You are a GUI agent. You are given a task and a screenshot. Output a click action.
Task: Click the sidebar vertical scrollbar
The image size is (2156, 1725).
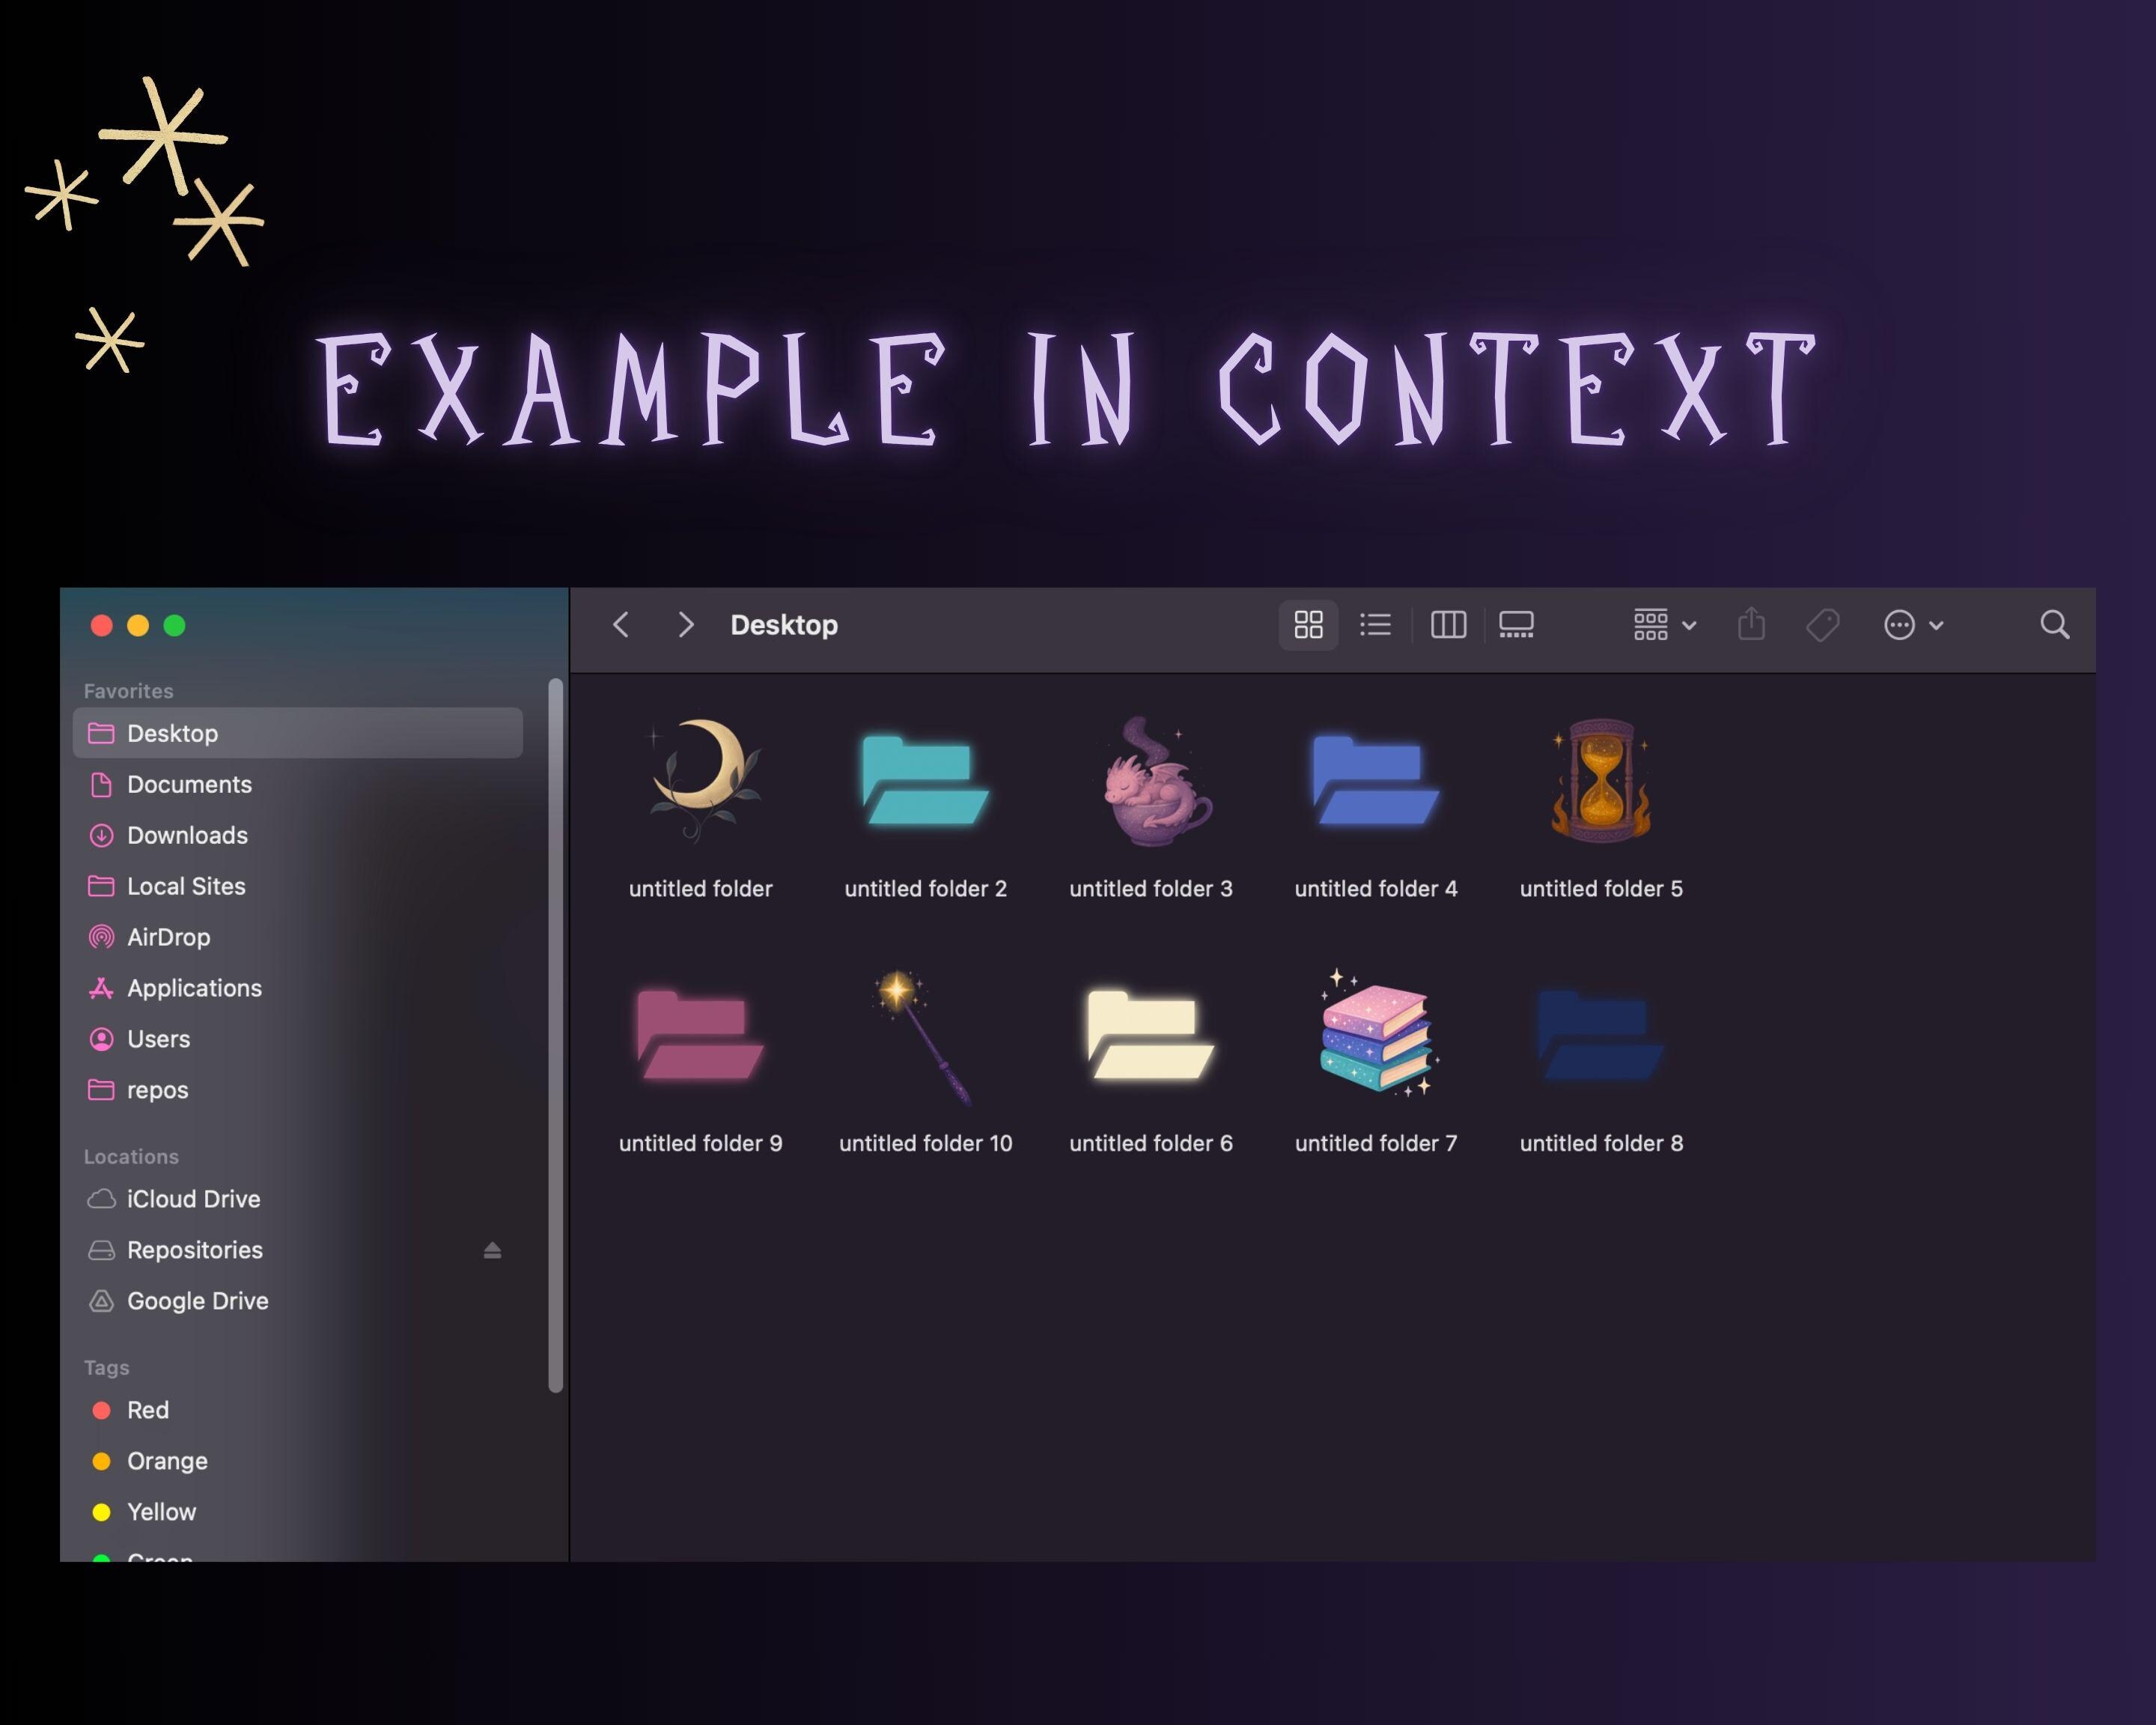(x=556, y=1035)
